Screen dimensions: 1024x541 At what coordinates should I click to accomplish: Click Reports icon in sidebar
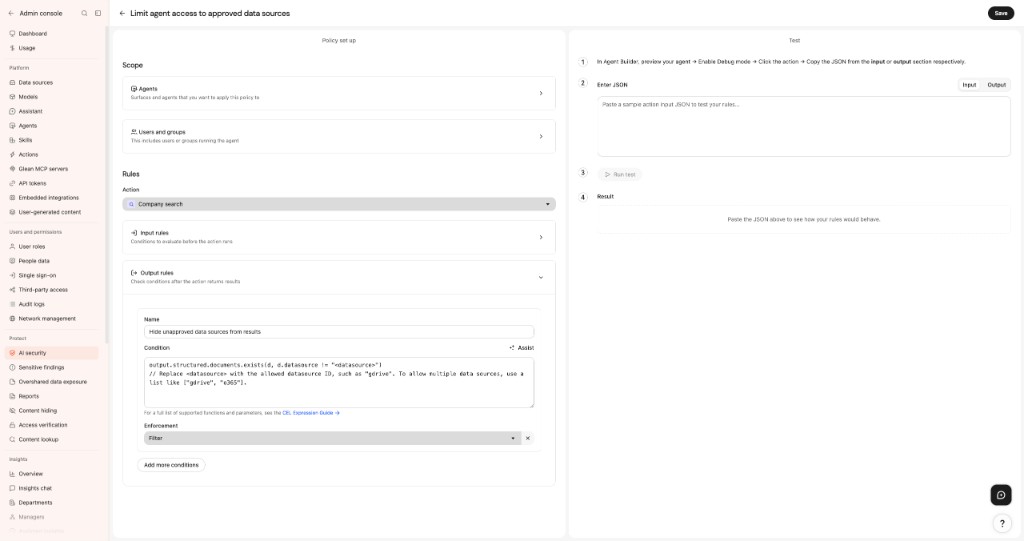pos(12,396)
